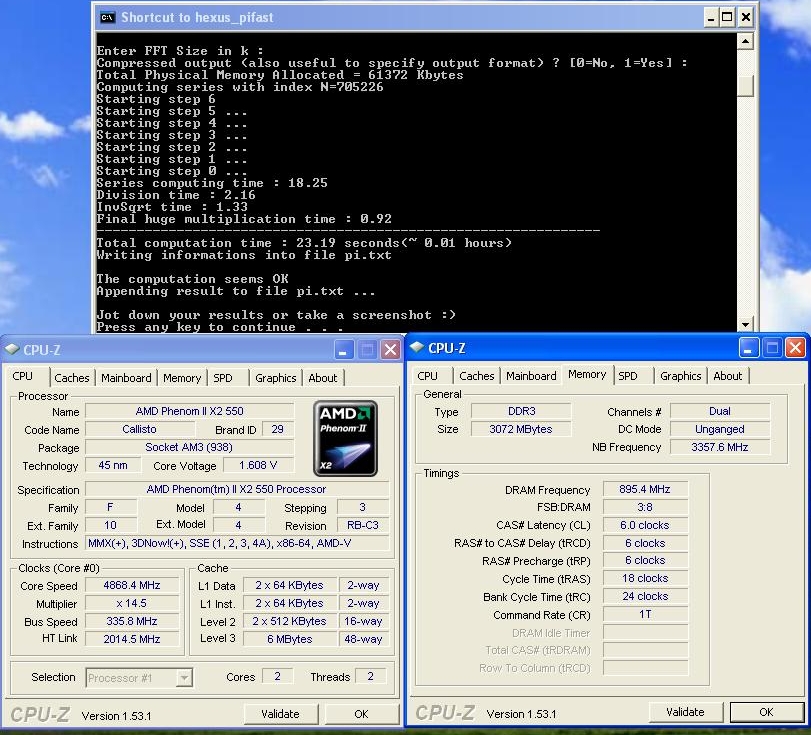The image size is (811, 735).
Task: Select SPD tab in the left CPU-Z window
Action: (x=222, y=378)
